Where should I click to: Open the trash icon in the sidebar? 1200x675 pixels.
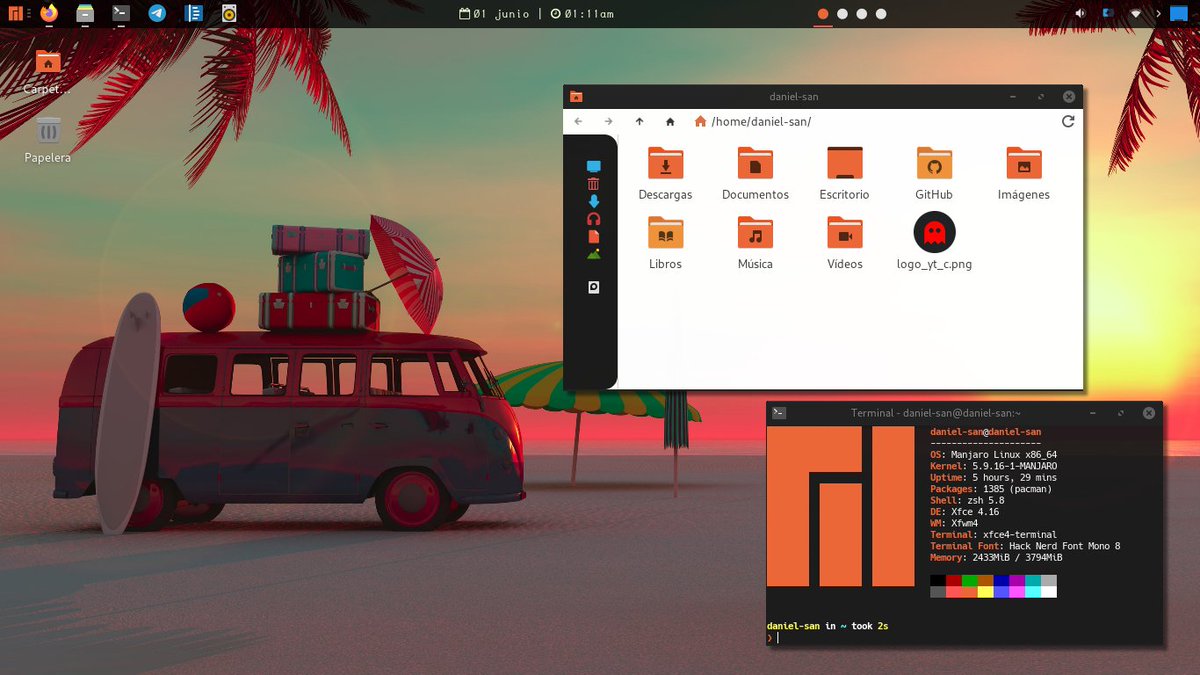pyautogui.click(x=593, y=183)
